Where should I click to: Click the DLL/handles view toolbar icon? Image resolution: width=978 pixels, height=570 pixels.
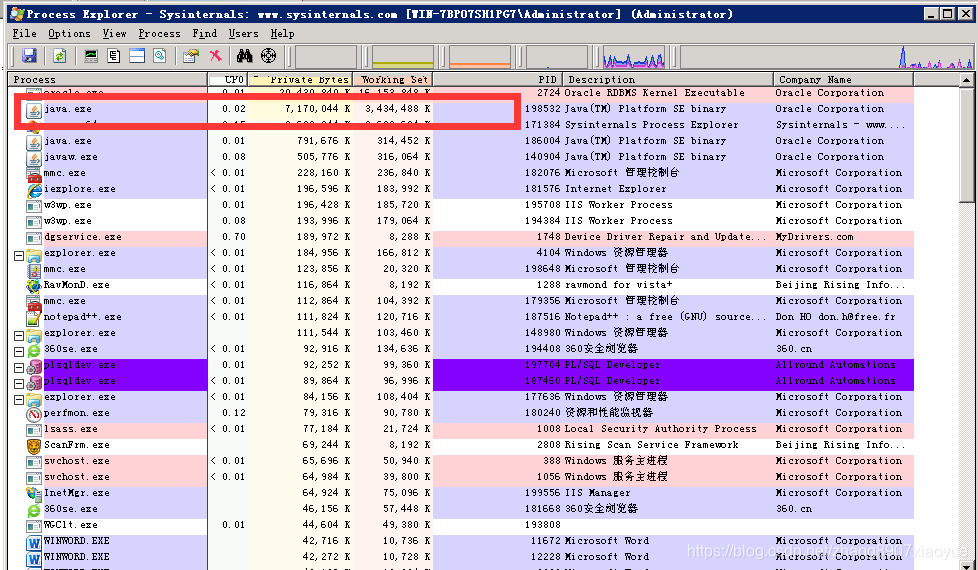160,56
